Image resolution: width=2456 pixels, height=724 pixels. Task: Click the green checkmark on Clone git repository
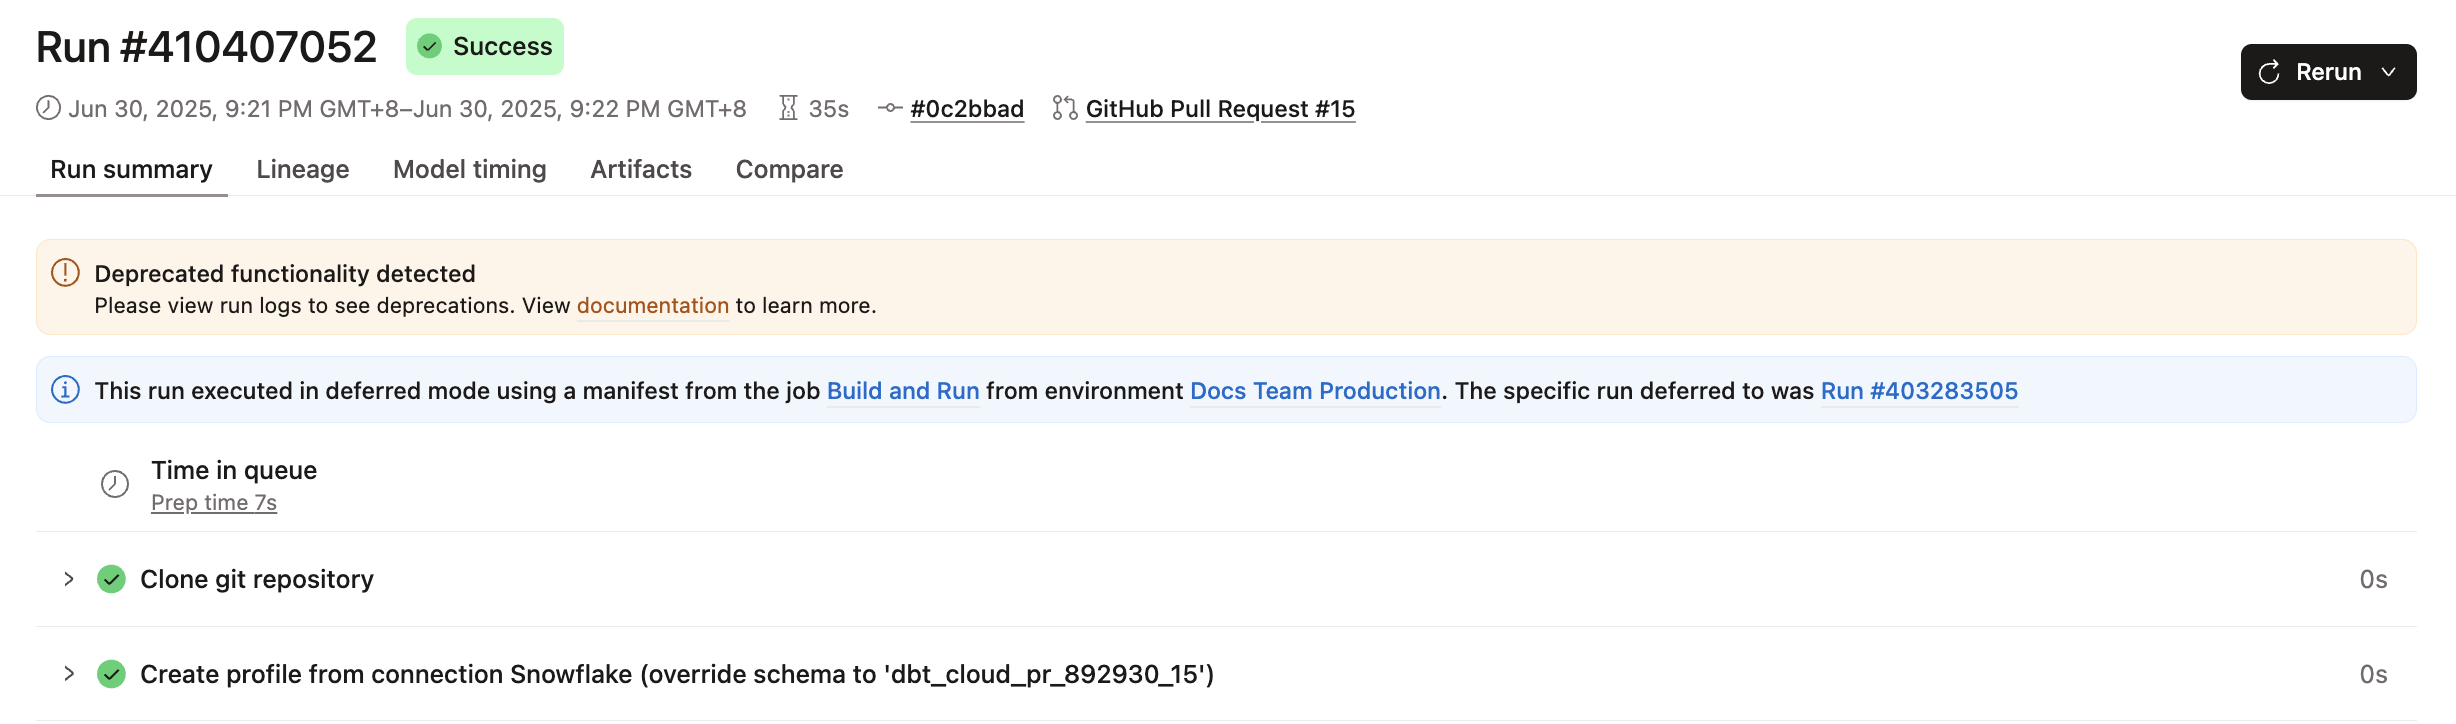(x=110, y=579)
